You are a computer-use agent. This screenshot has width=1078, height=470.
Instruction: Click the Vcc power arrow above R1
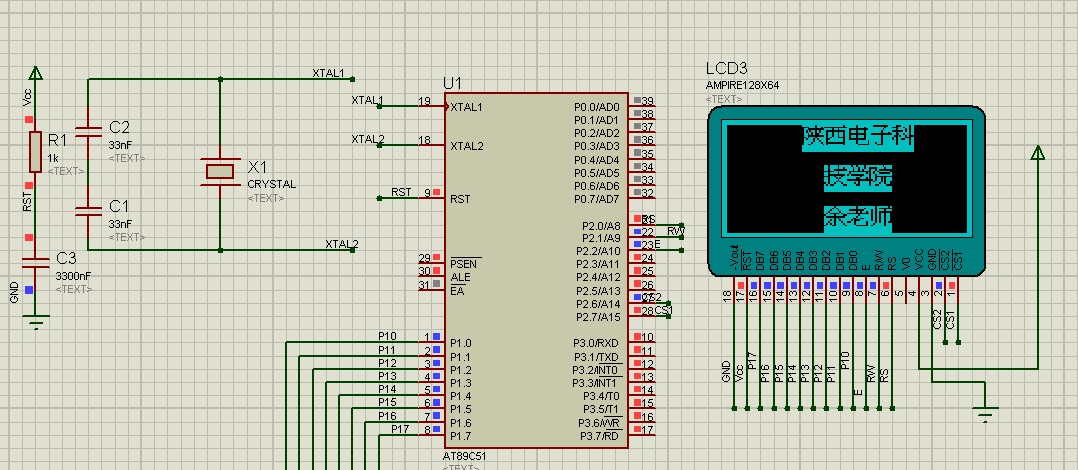click(x=36, y=73)
